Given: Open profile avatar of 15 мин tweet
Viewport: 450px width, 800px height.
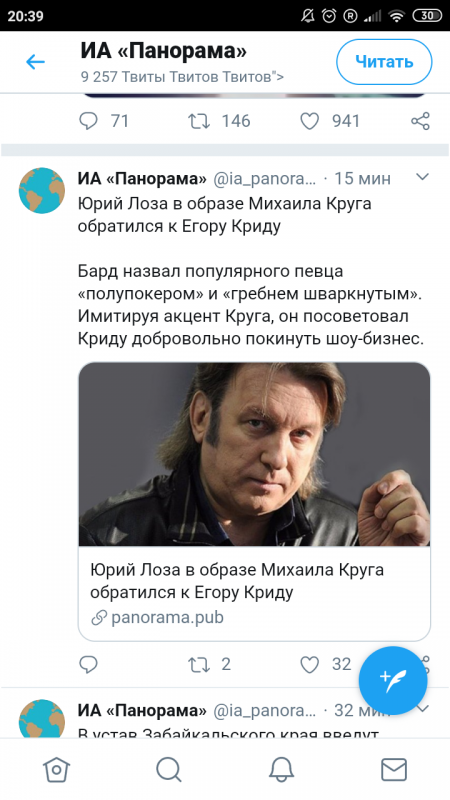Looking at the screenshot, I should (42, 190).
